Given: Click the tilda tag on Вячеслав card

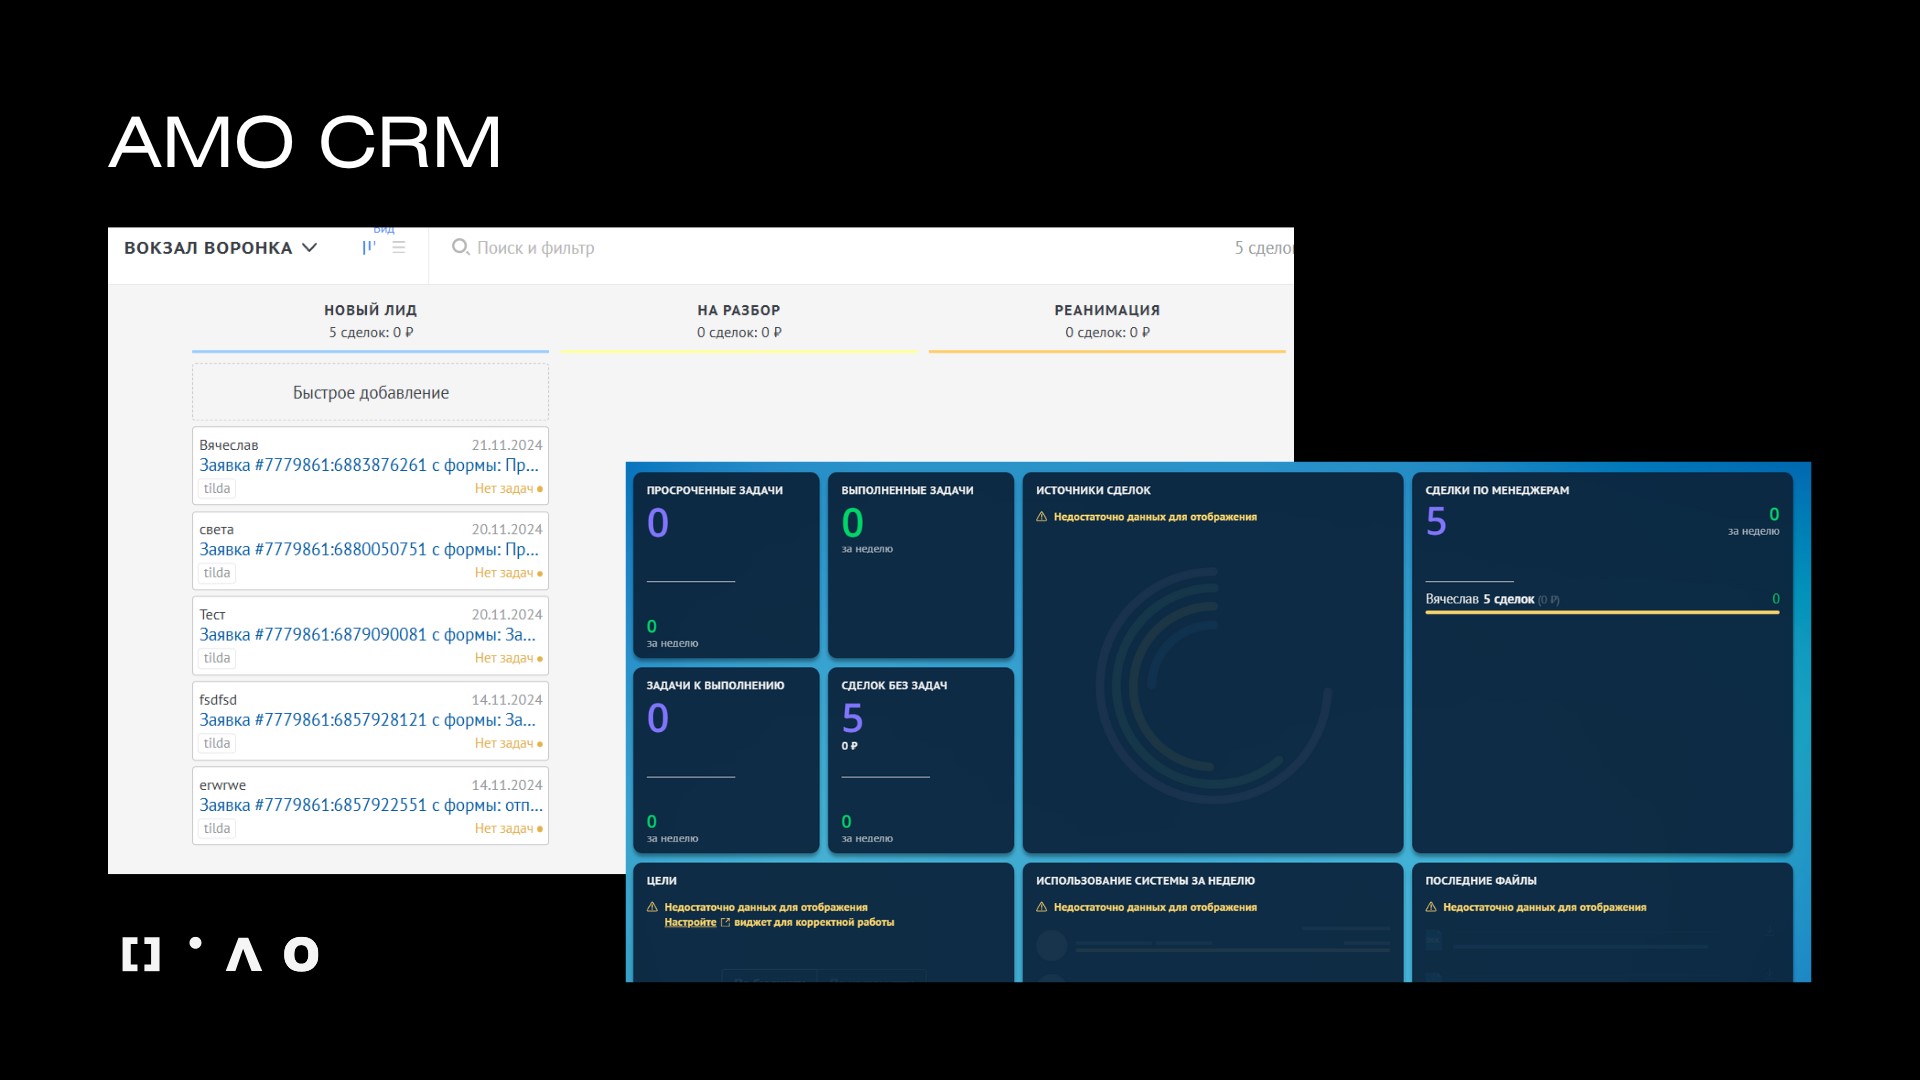Looking at the screenshot, I should (217, 488).
